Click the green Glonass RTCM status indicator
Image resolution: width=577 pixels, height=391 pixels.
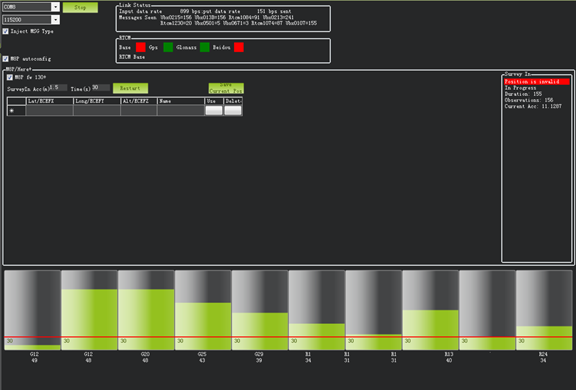(205, 47)
